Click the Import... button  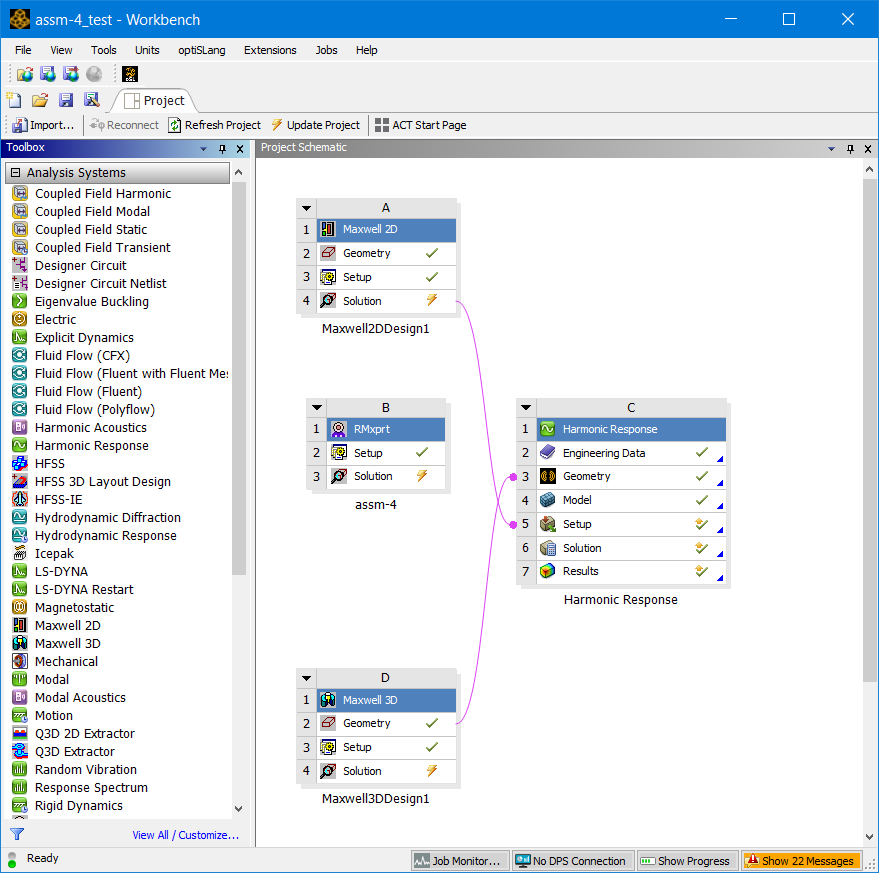pyautogui.click(x=43, y=125)
